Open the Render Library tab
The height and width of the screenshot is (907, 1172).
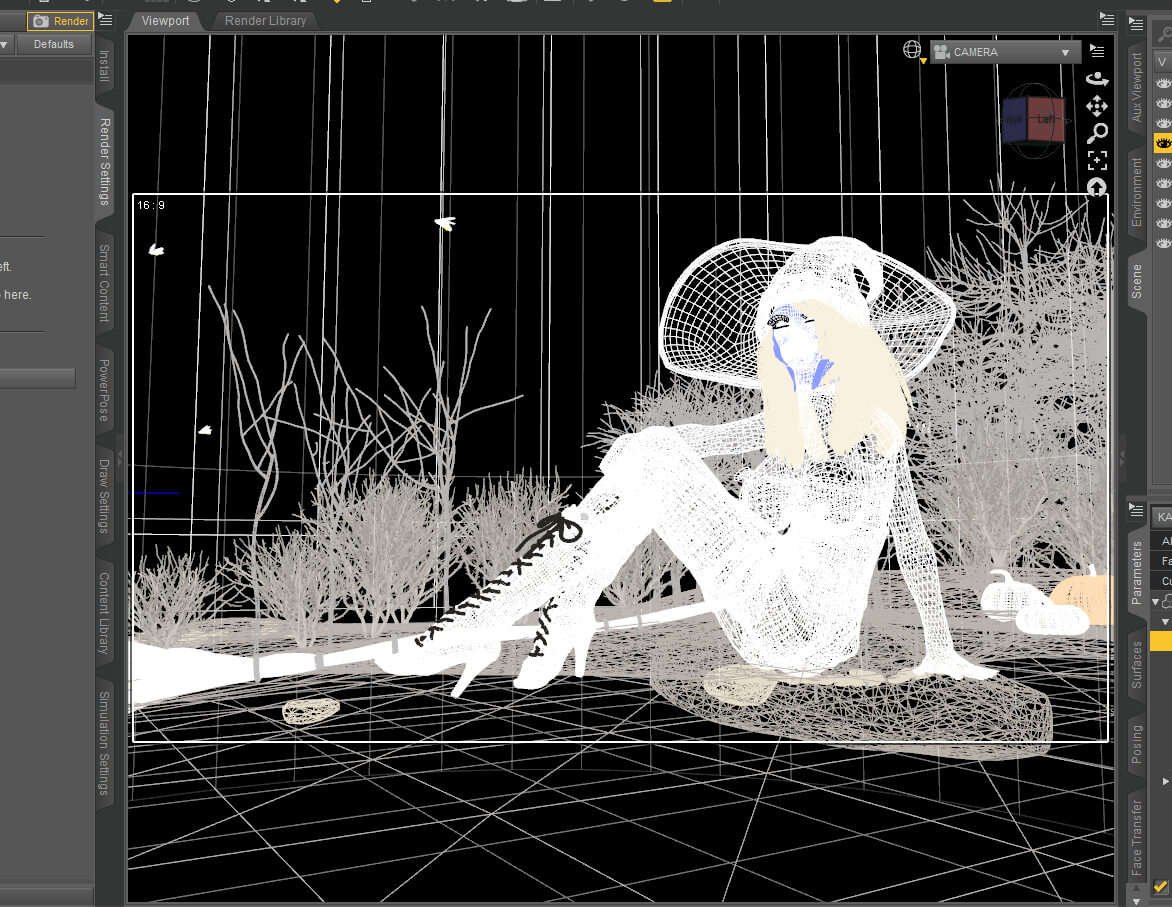[265, 21]
